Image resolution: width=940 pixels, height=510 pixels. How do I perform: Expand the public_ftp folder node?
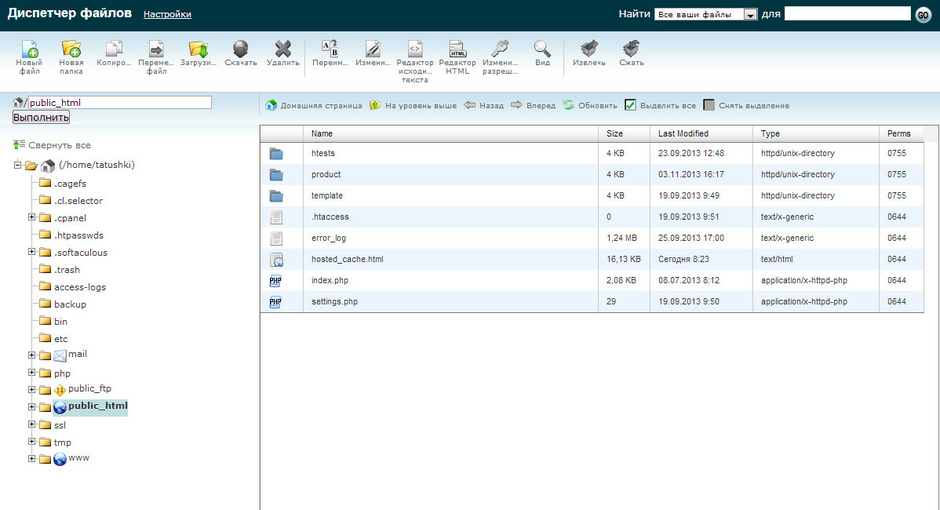[x=32, y=390]
